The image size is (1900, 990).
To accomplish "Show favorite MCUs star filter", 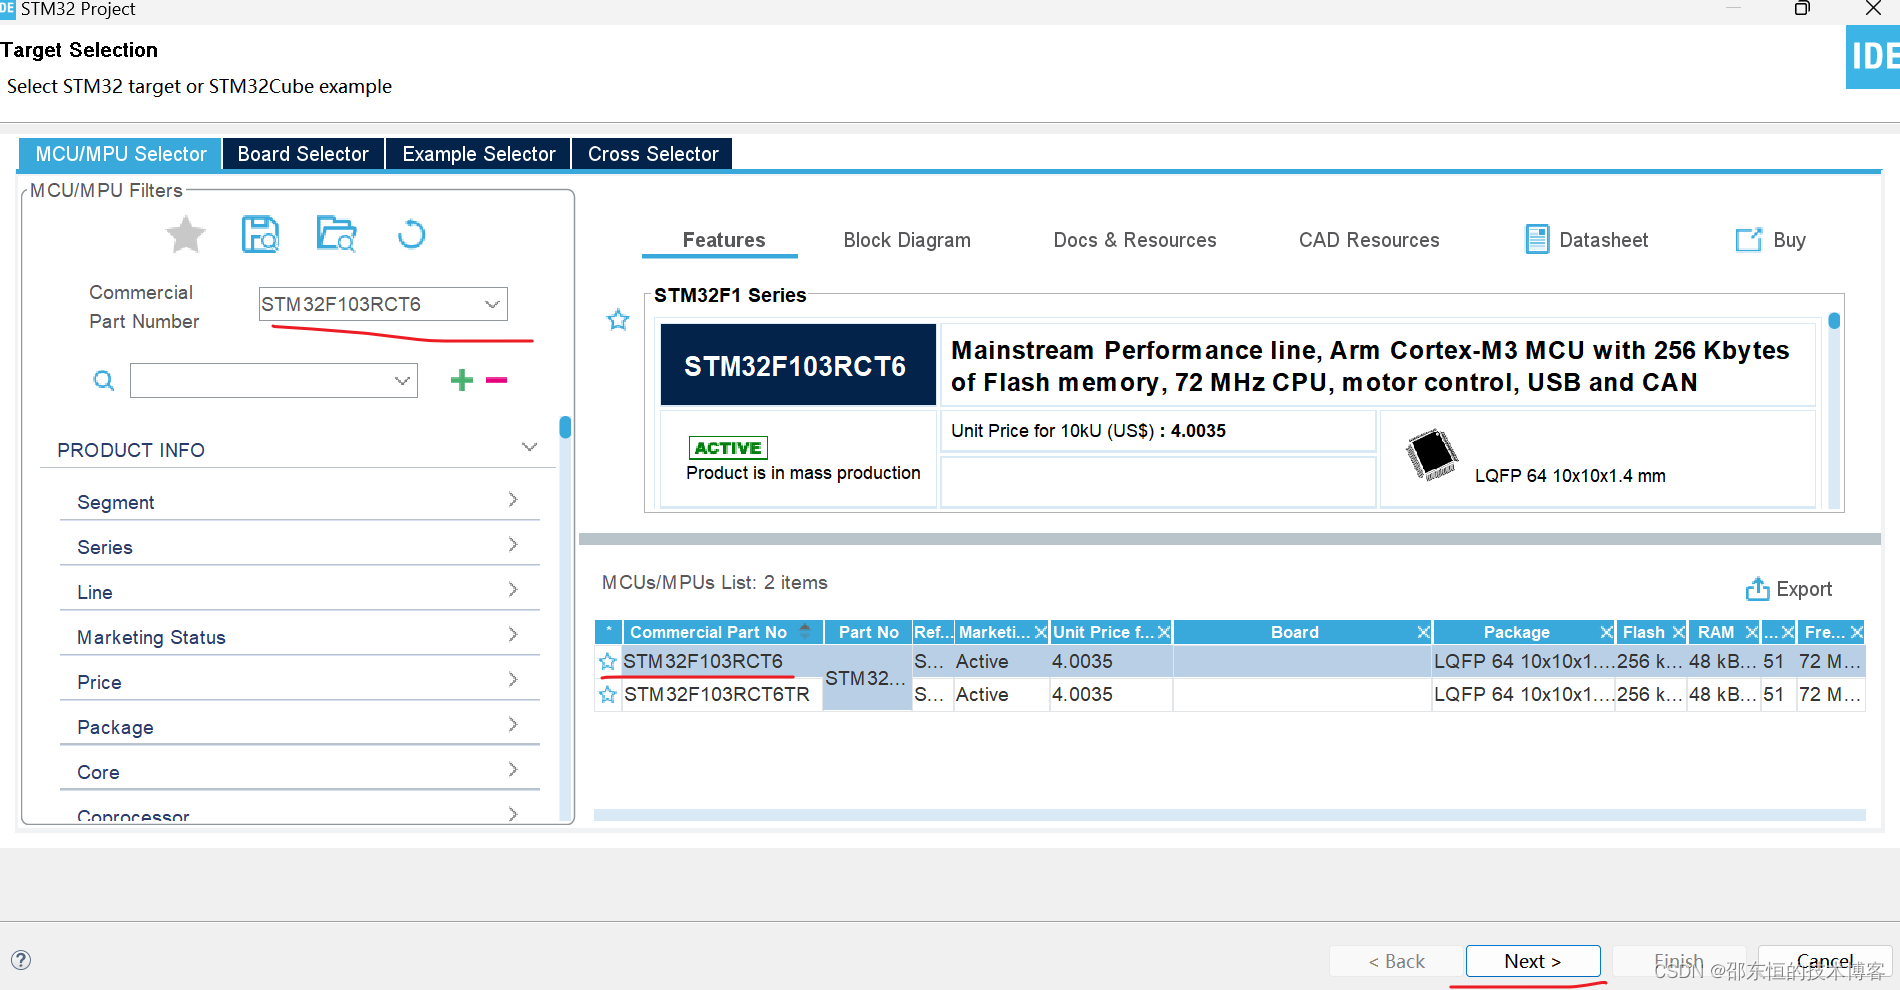I will (186, 235).
